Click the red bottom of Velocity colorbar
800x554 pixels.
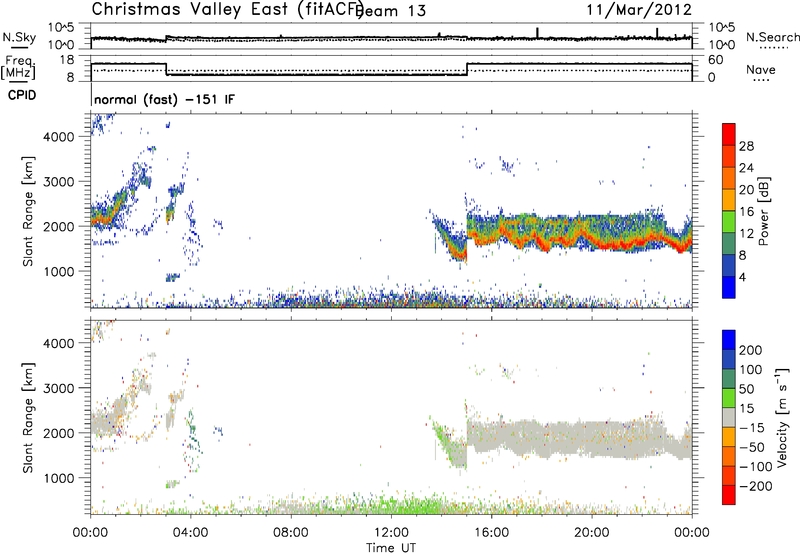click(x=729, y=495)
